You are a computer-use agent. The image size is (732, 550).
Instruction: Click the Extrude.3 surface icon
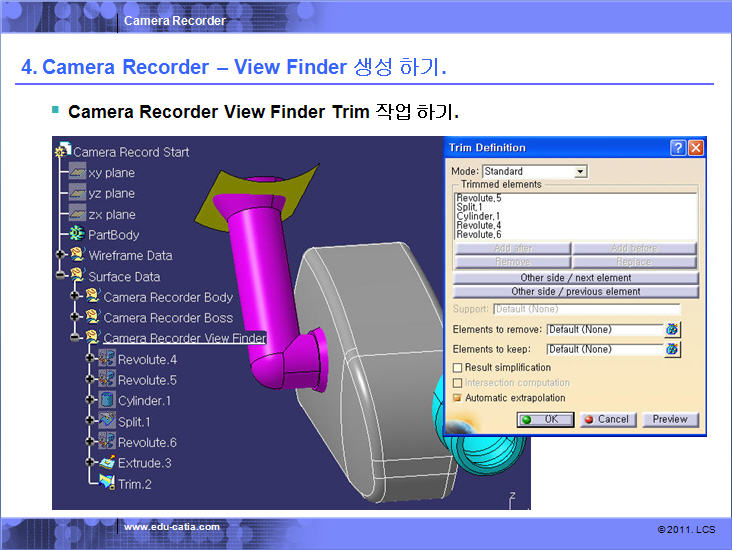(x=107, y=463)
